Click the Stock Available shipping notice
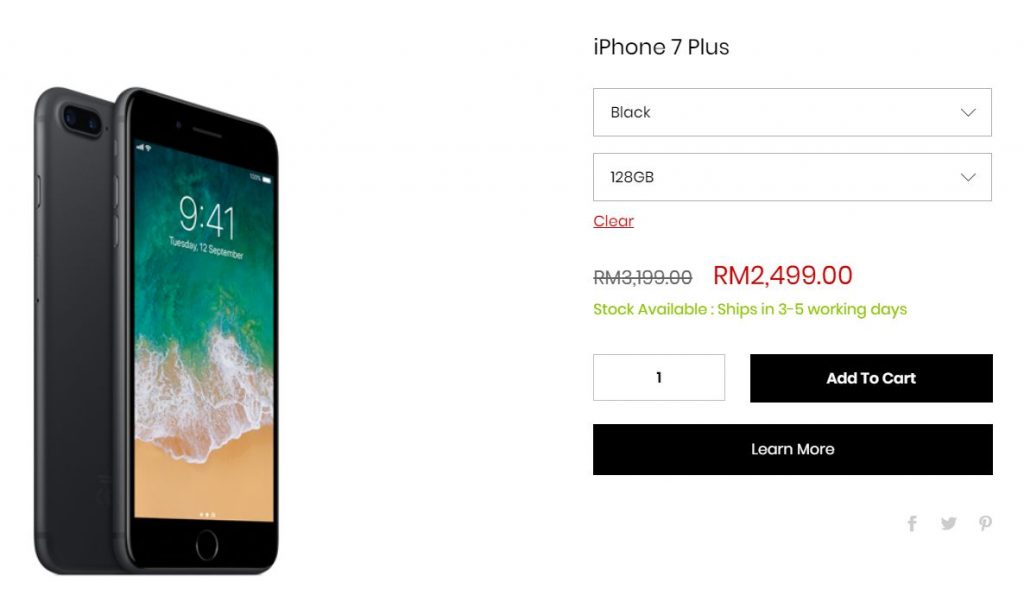Screen dimensions: 1024x615 pos(750,309)
